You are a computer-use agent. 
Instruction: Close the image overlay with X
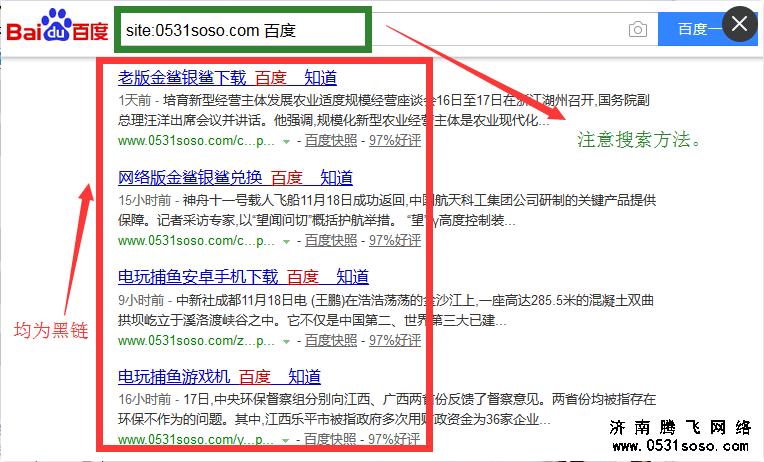739,23
